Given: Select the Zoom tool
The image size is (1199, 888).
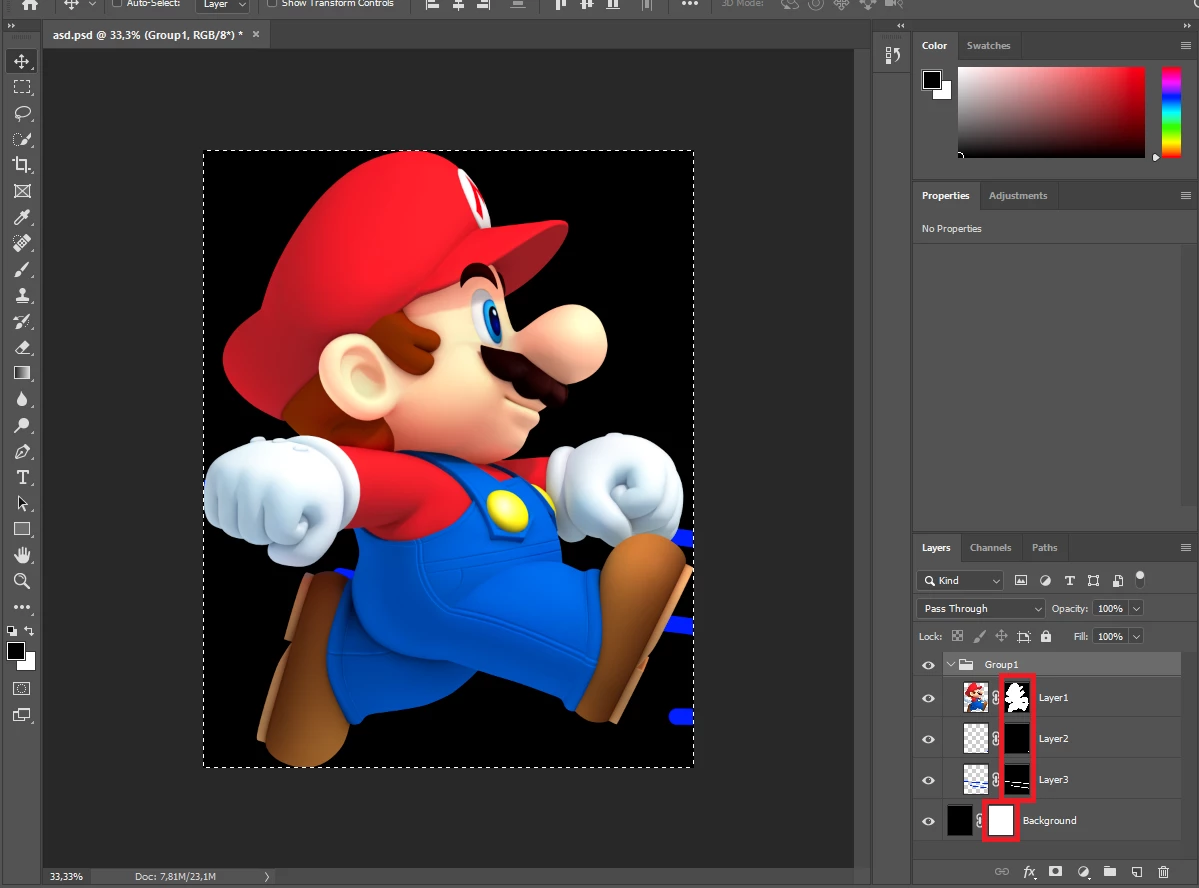Looking at the screenshot, I should tap(22, 581).
